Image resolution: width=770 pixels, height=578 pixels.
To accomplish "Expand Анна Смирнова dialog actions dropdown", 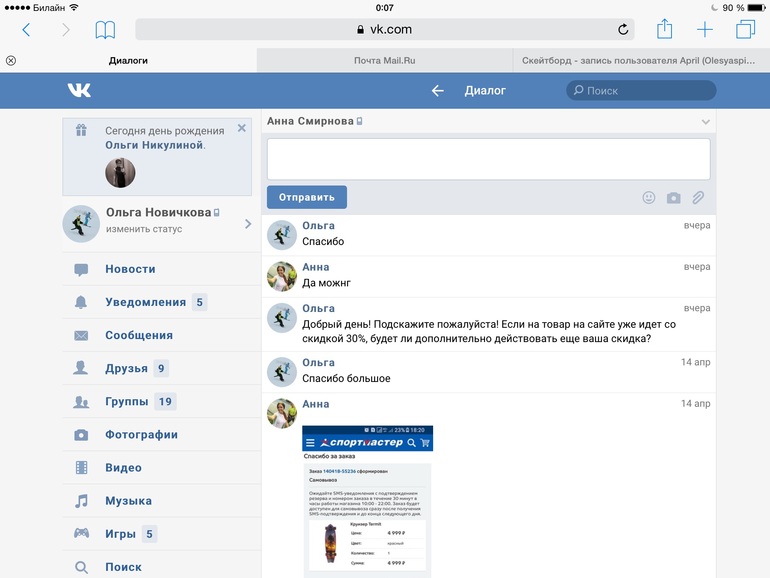I will (x=706, y=122).
